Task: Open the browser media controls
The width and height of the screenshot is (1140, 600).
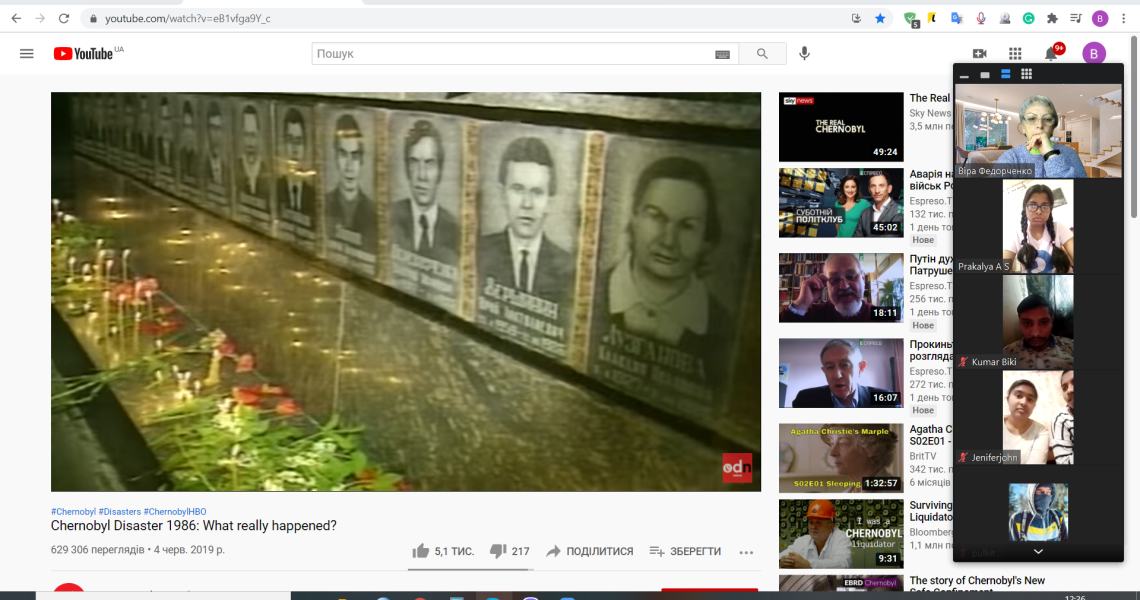Action: [x=1076, y=19]
